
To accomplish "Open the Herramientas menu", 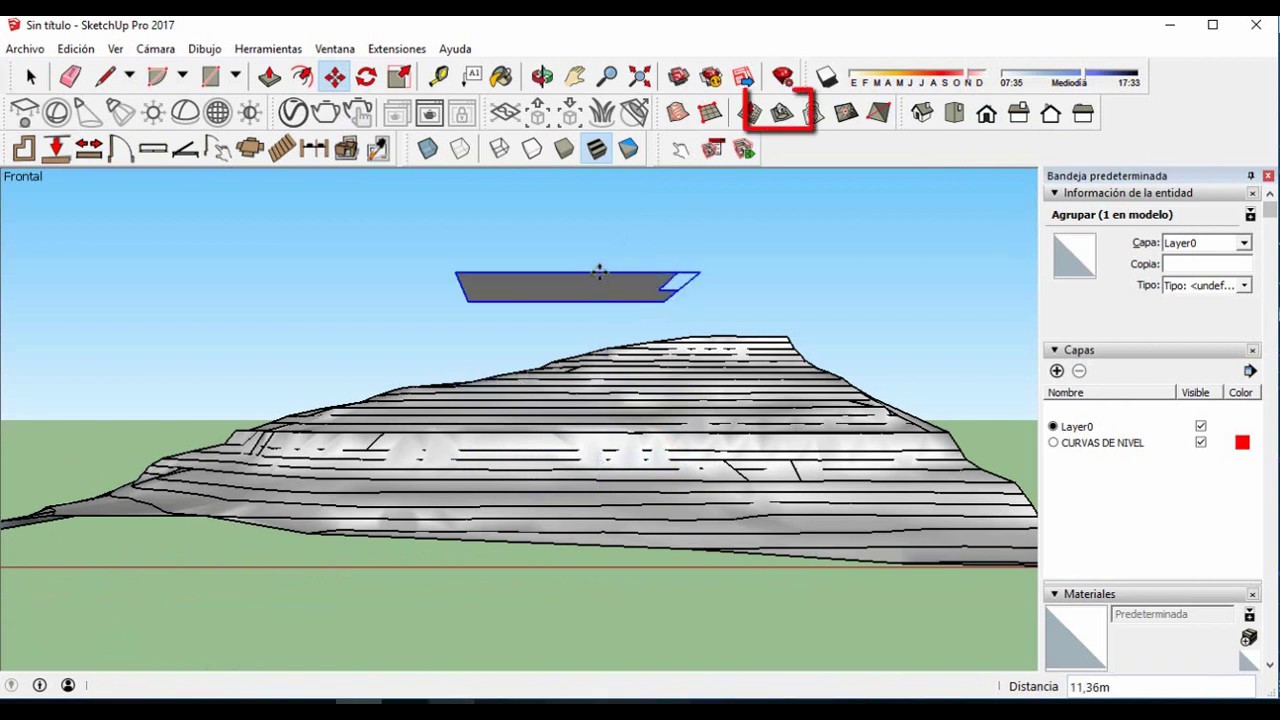I will click(x=268, y=49).
